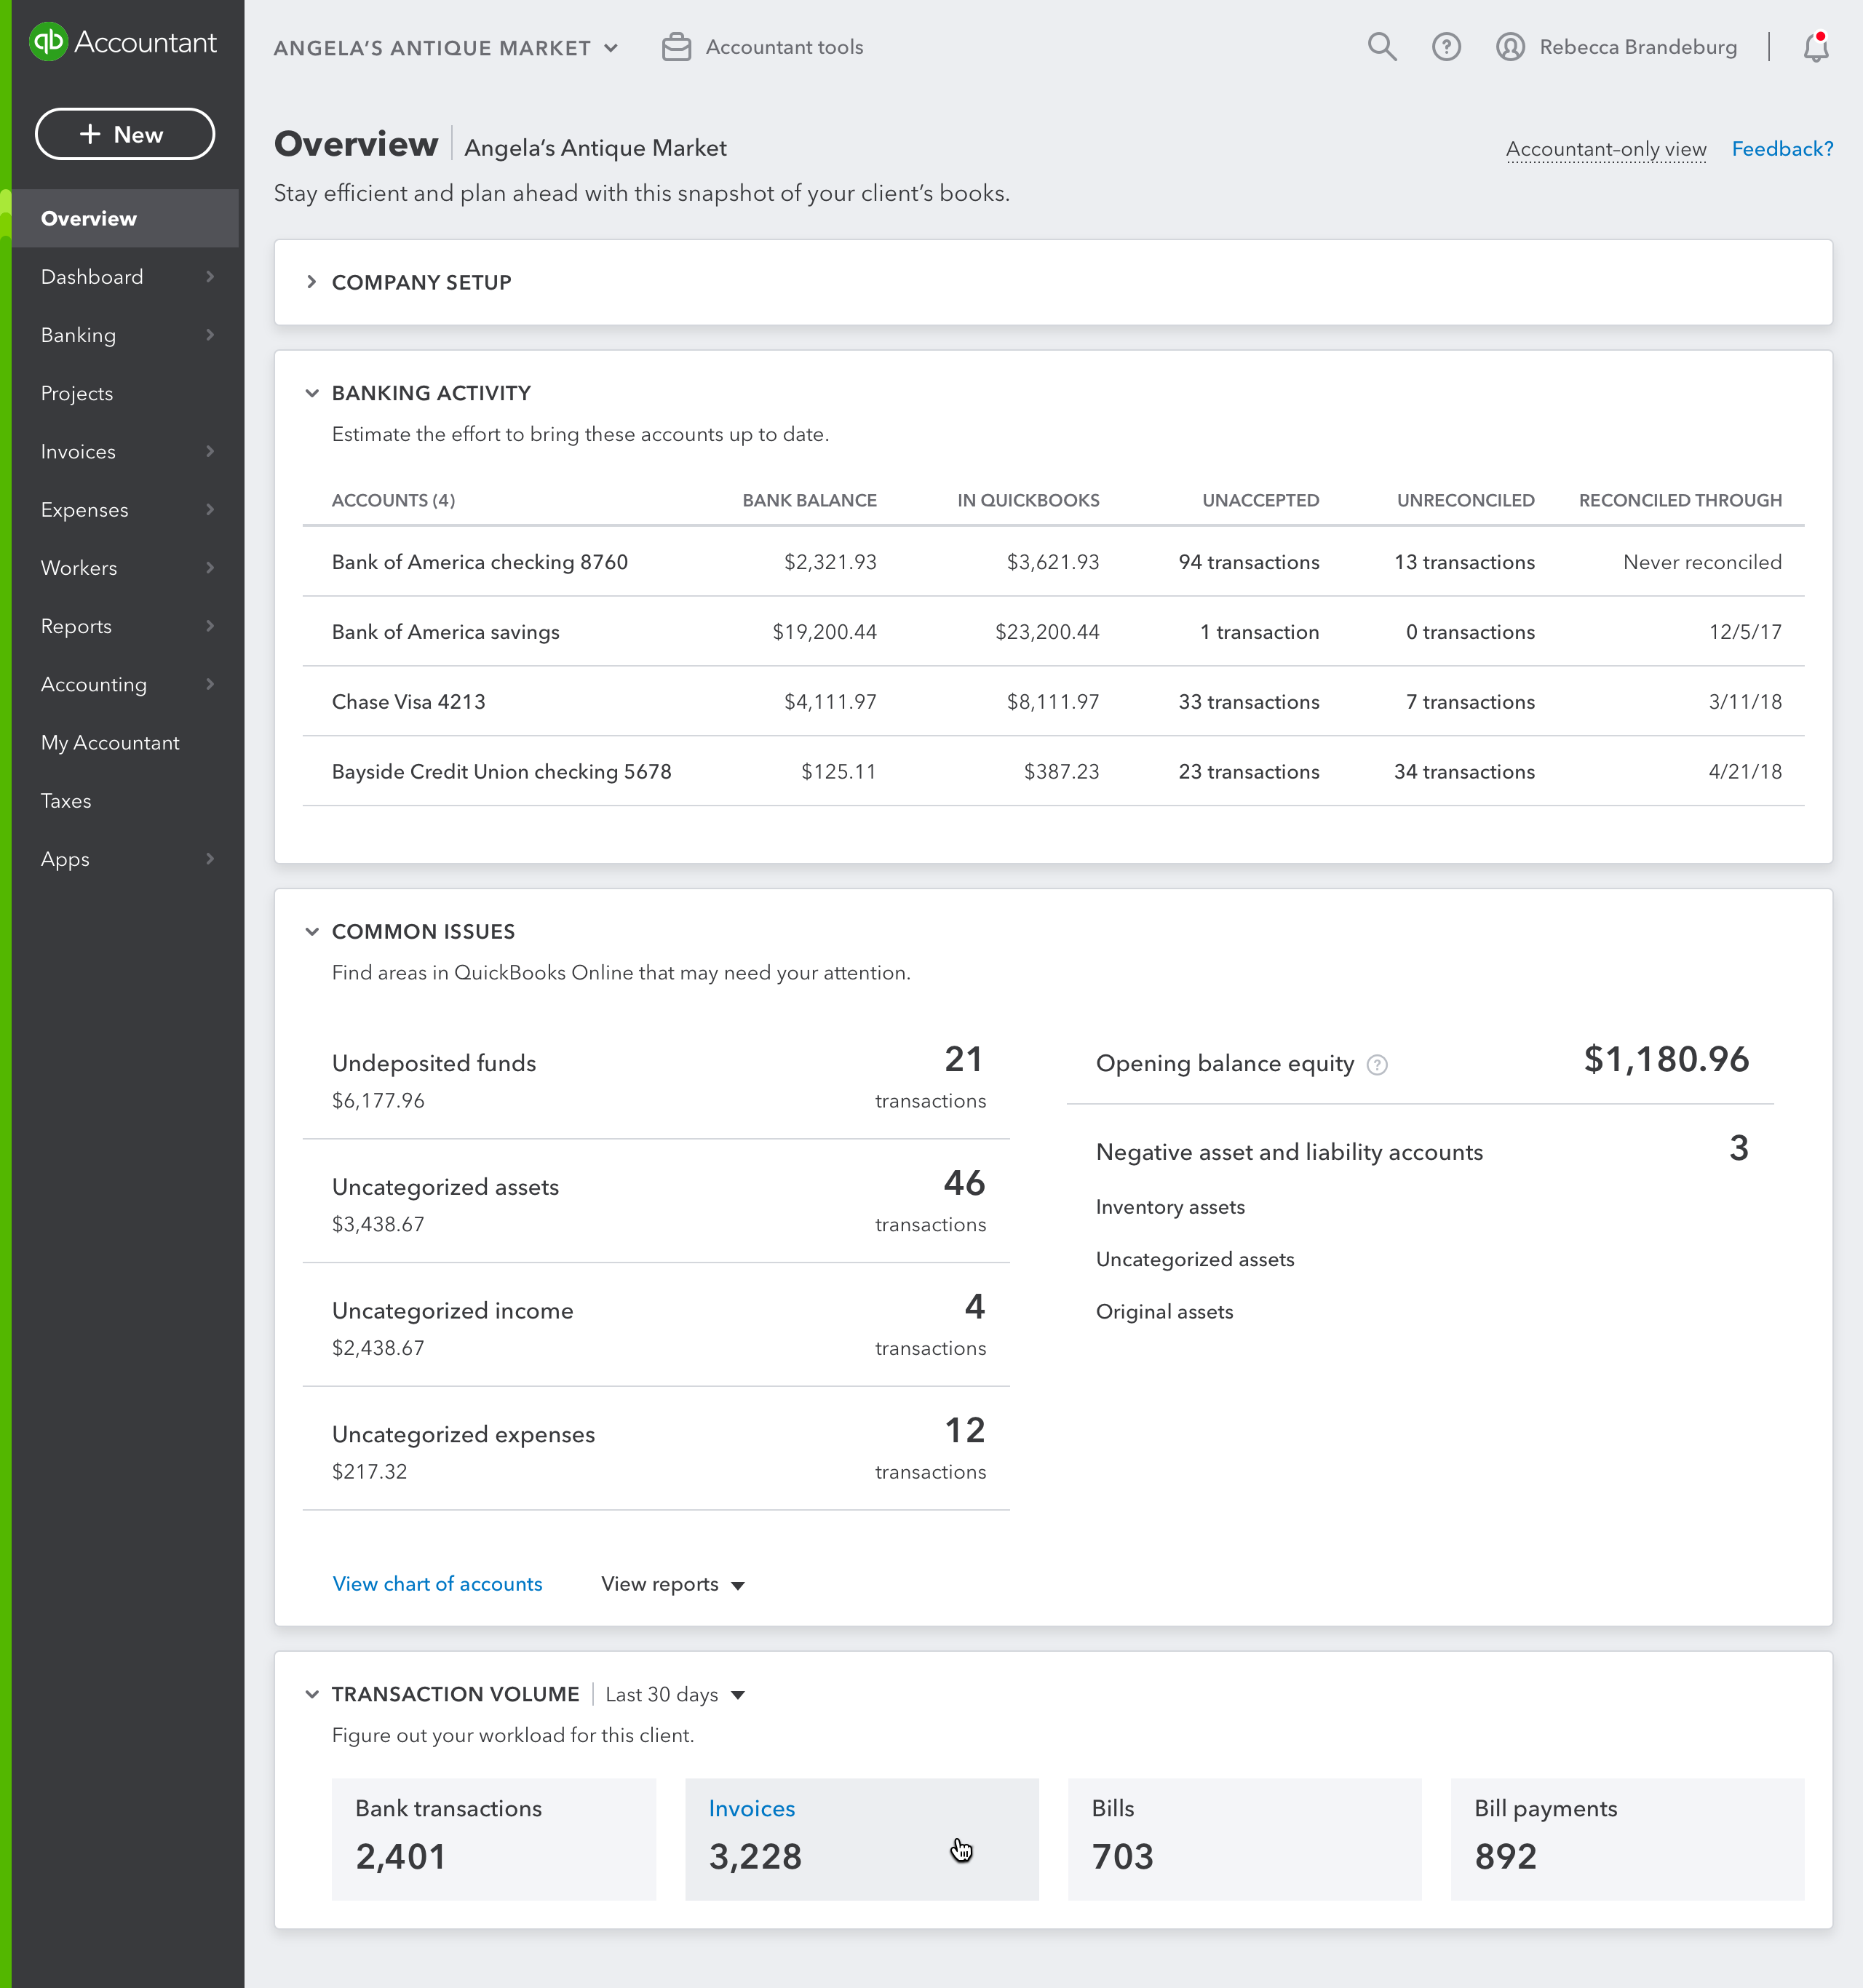
Task: Click the Reconciled Through column header
Action: pyautogui.click(x=1680, y=500)
